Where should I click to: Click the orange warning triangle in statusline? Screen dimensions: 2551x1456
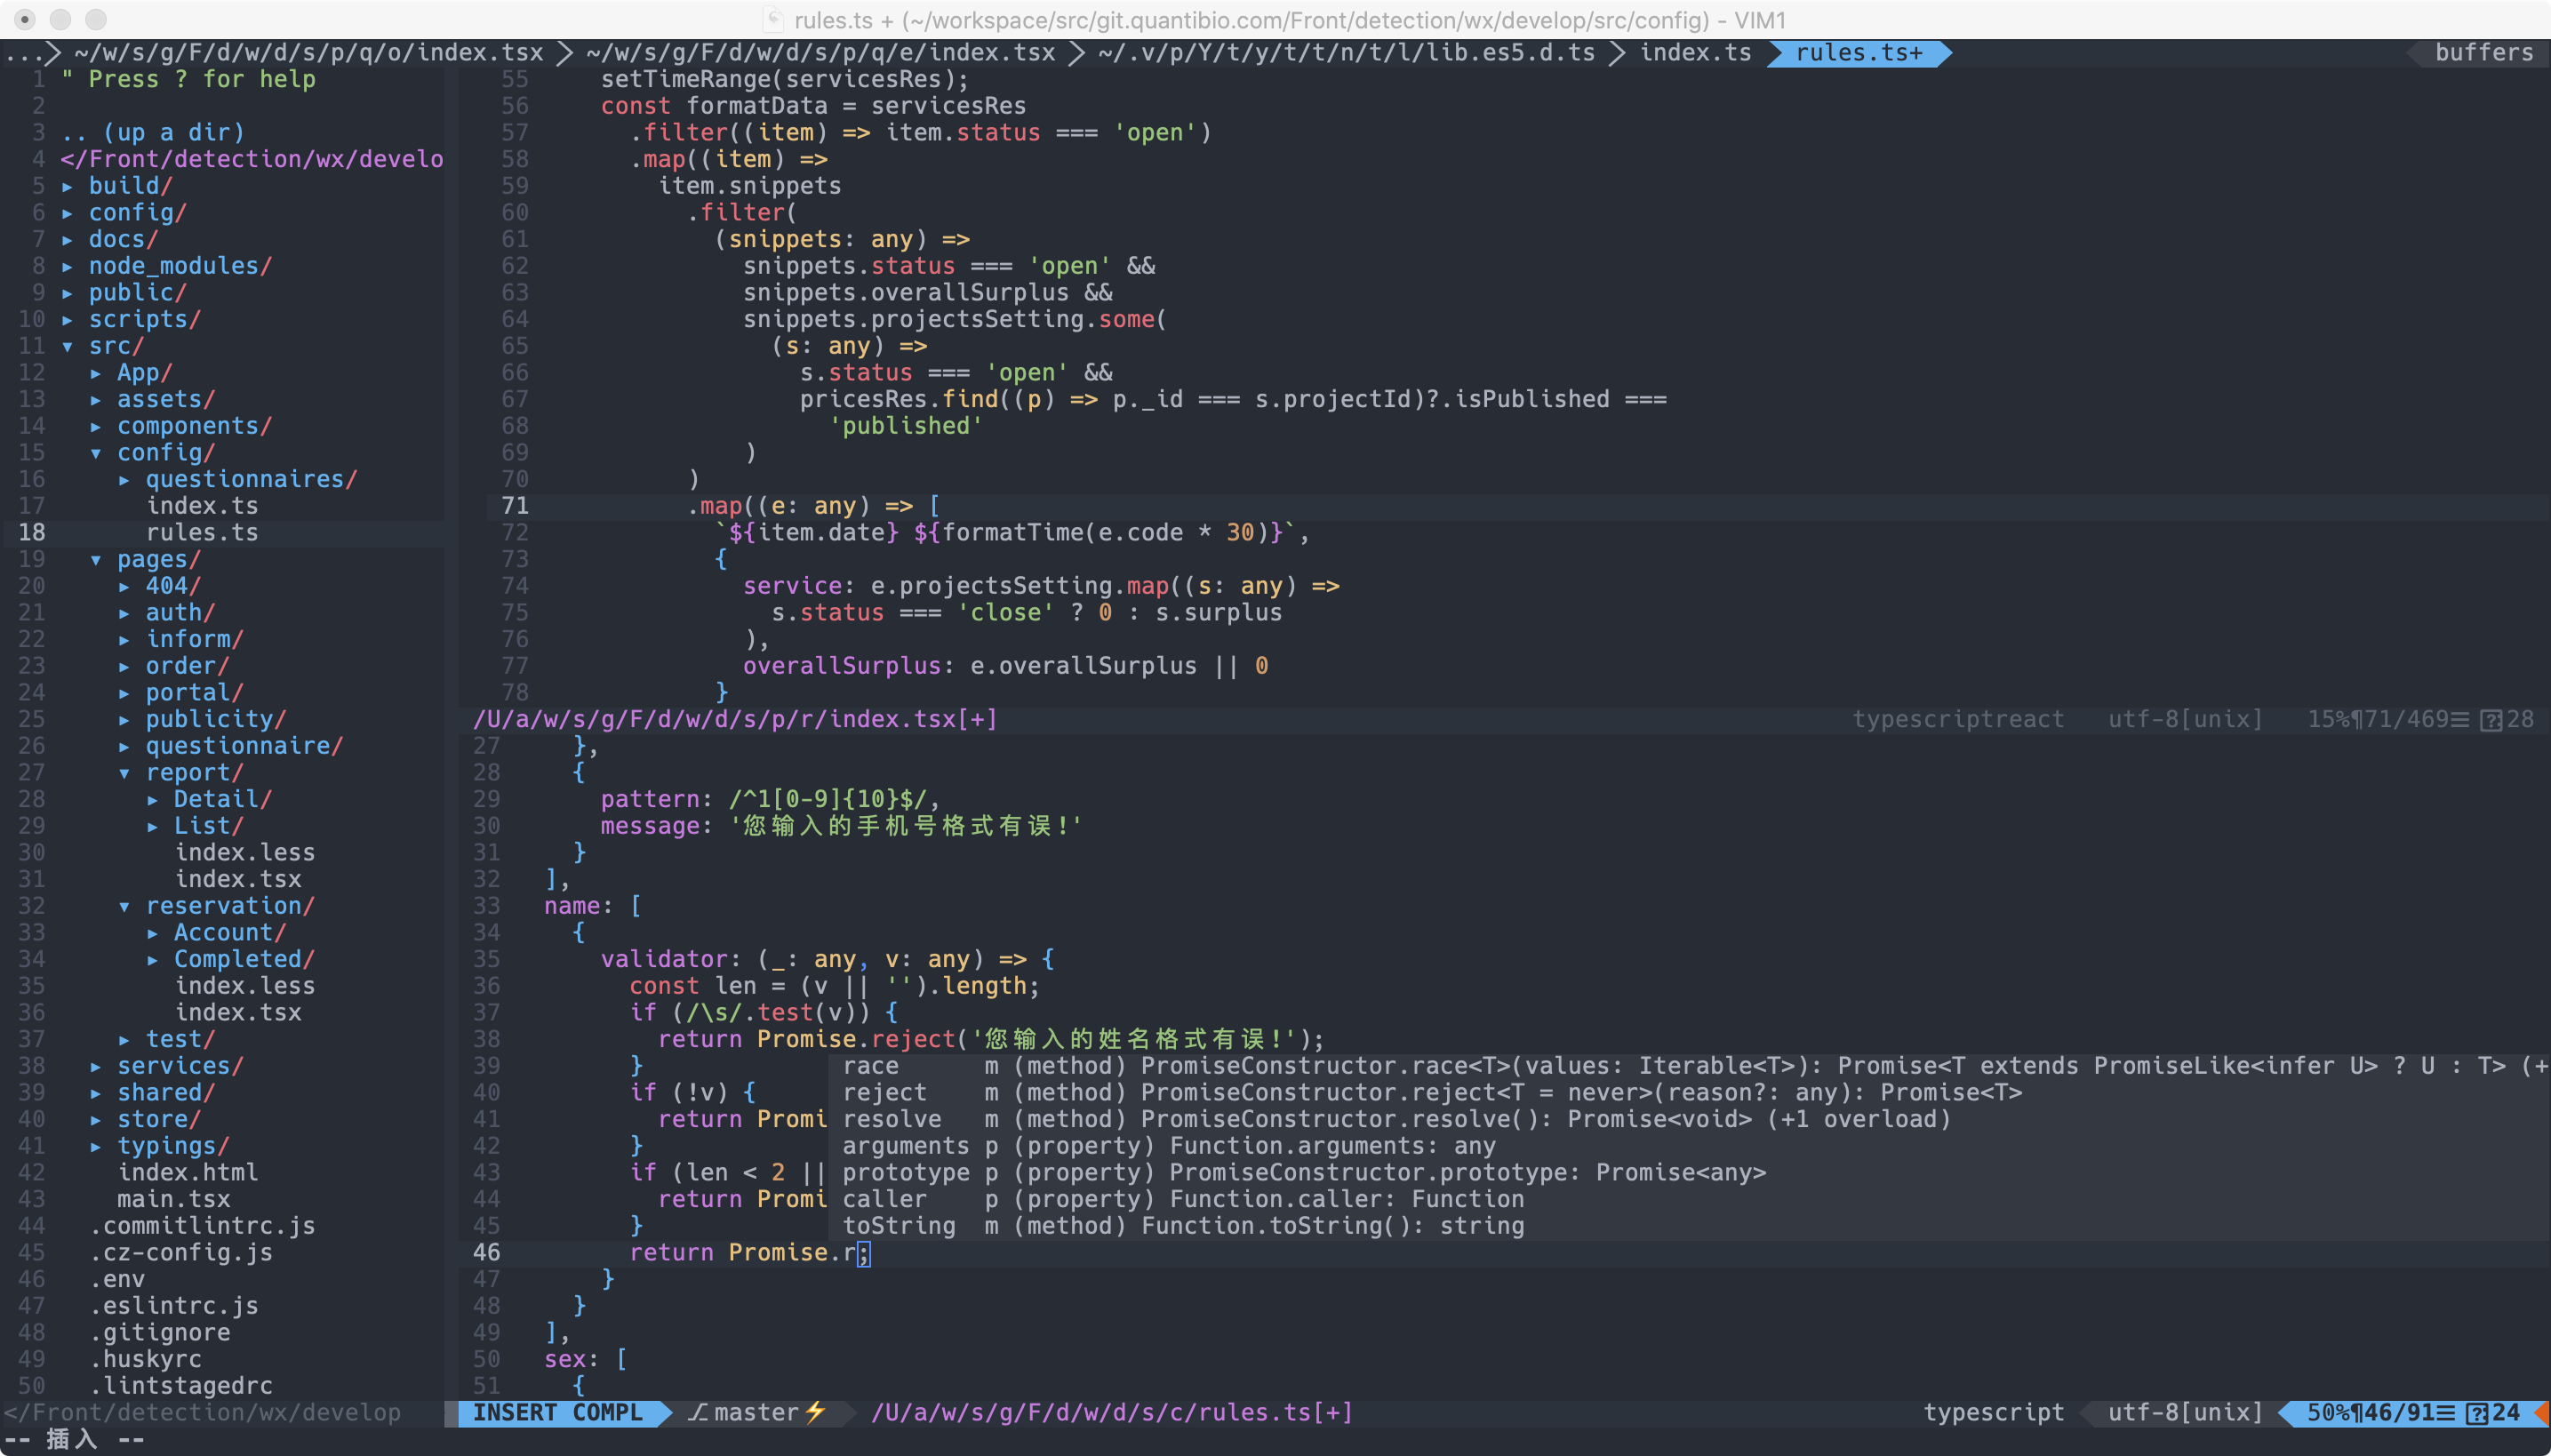[x=2541, y=1412]
